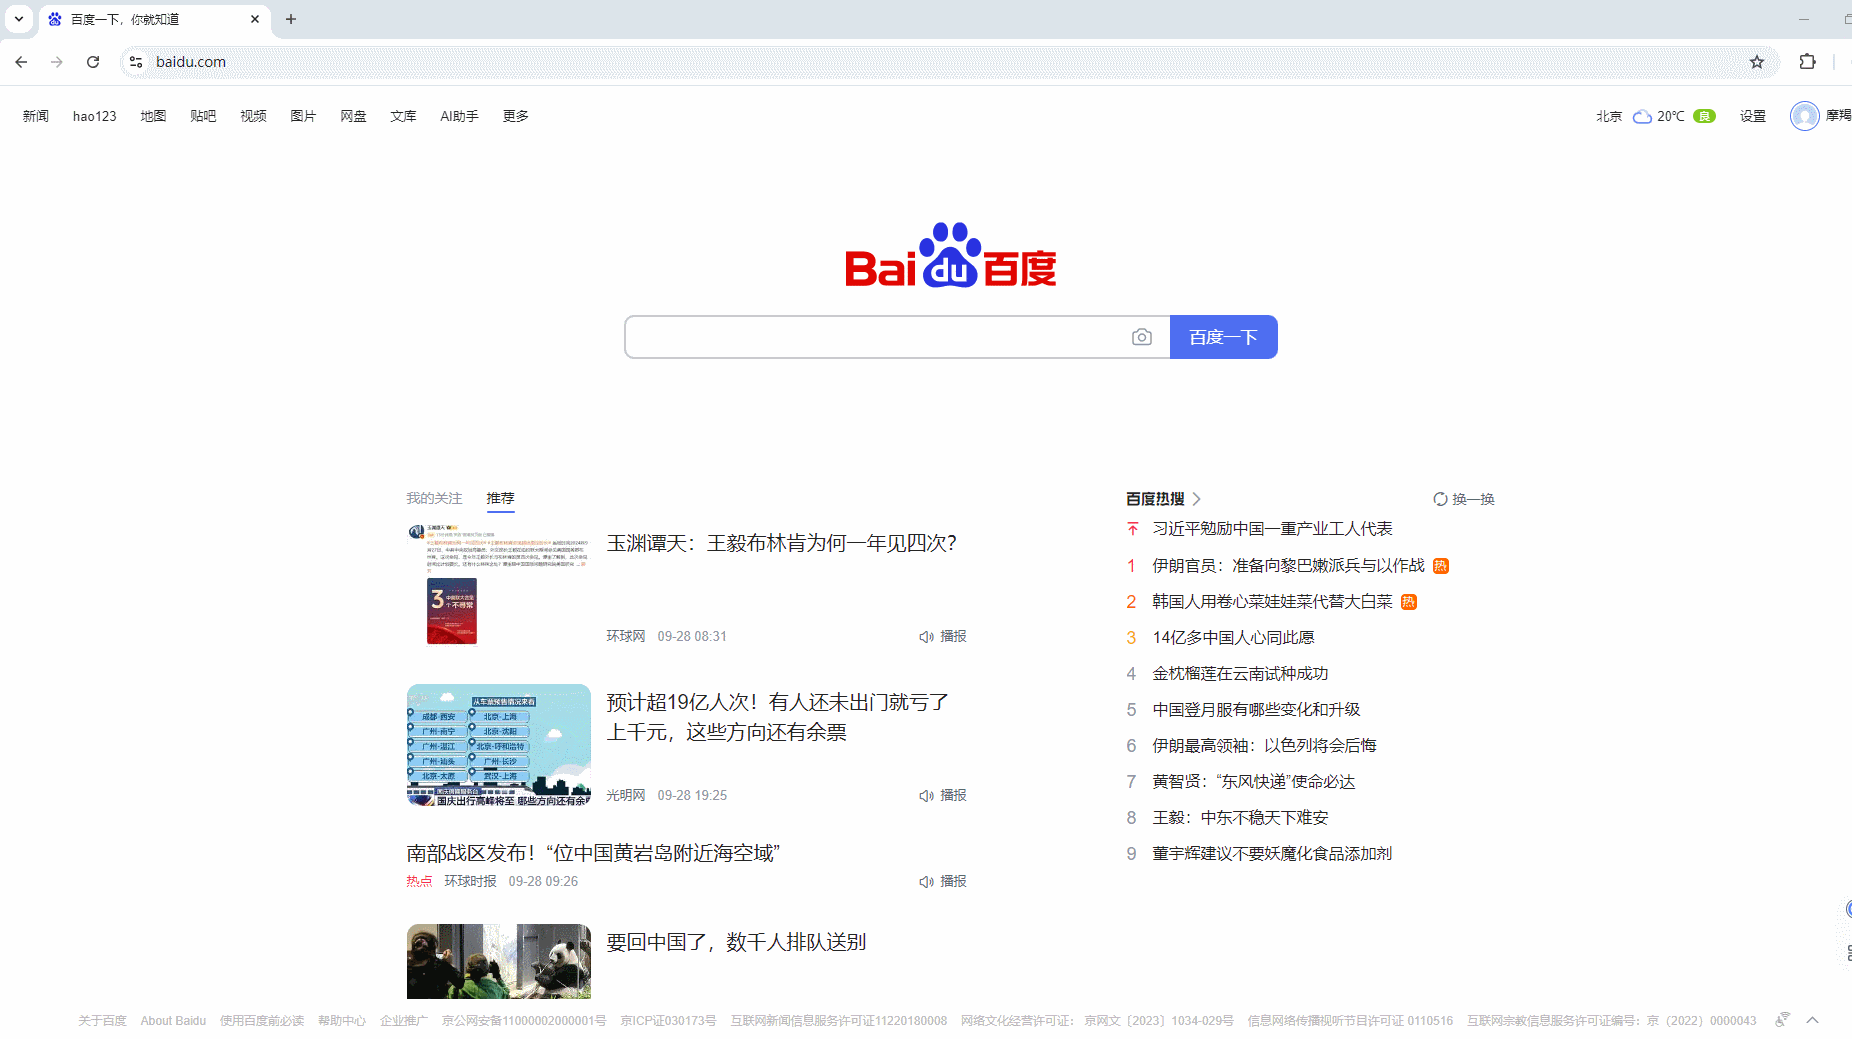Open article 南部战区发布 headline

pyautogui.click(x=593, y=853)
